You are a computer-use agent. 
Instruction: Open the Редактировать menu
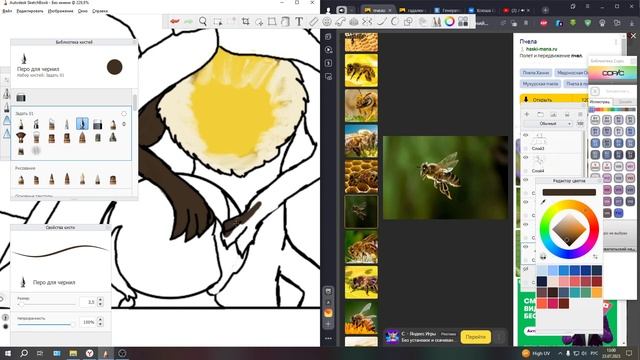30,11
